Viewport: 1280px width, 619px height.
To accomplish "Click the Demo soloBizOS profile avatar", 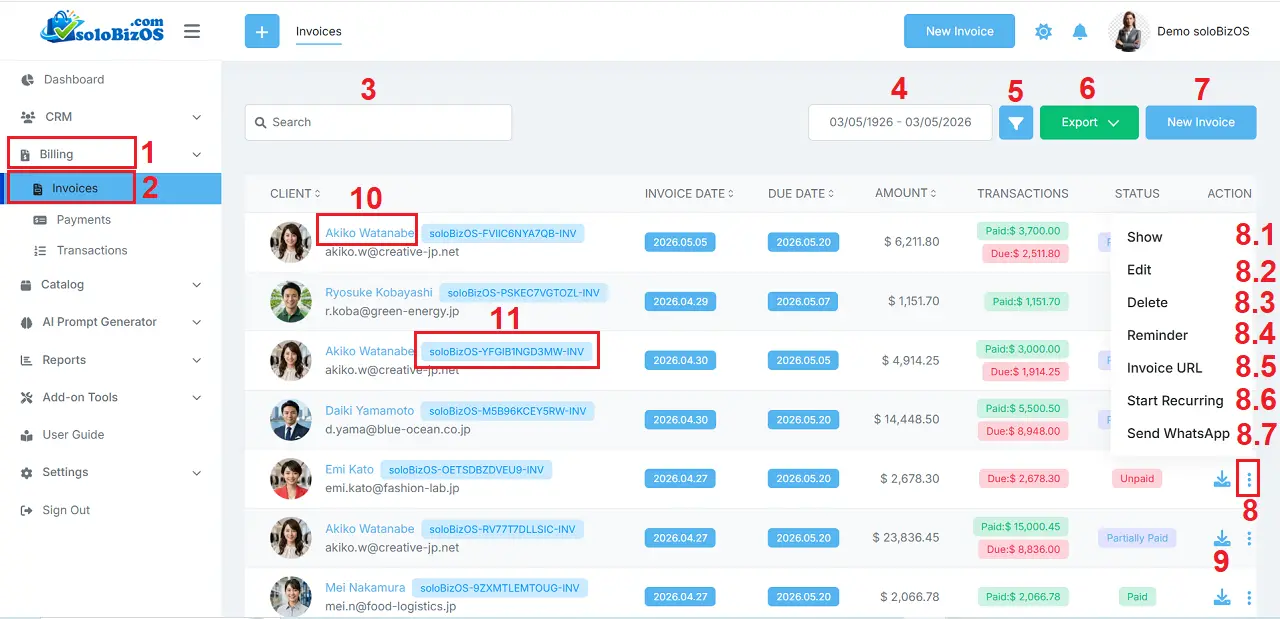I will click(x=1128, y=31).
